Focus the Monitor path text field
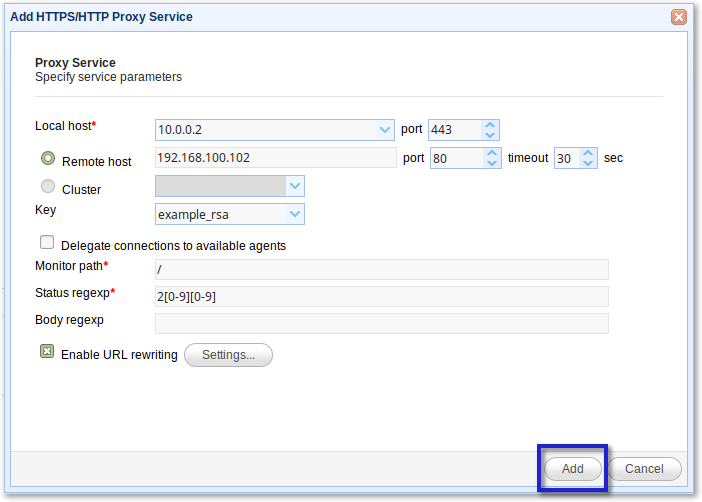The width and height of the screenshot is (702, 502). point(381,269)
